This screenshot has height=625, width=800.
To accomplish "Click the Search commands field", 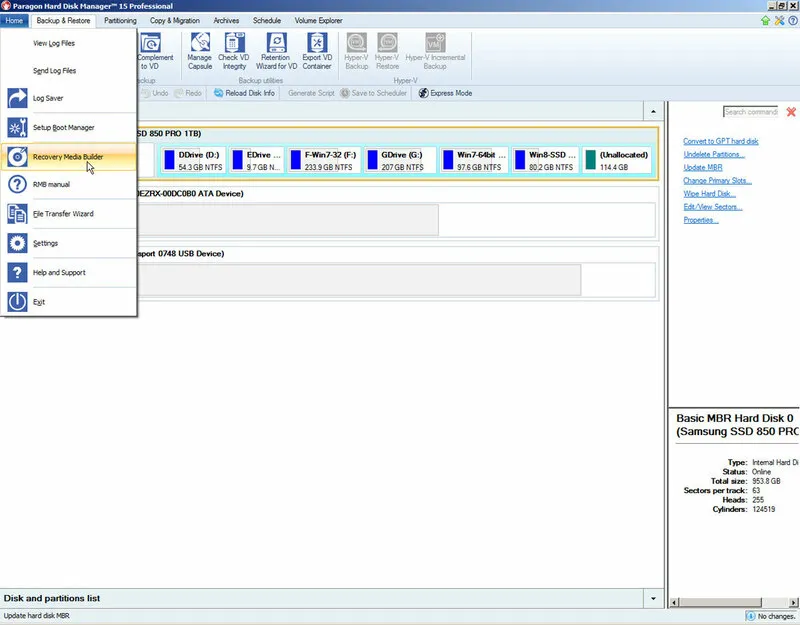I will (751, 112).
